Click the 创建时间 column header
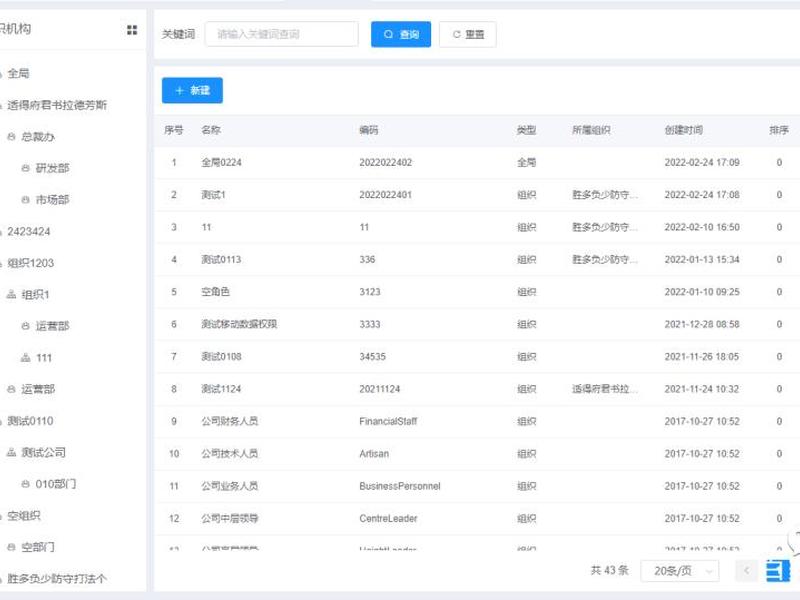Image resolution: width=800 pixels, height=600 pixels. [684, 130]
